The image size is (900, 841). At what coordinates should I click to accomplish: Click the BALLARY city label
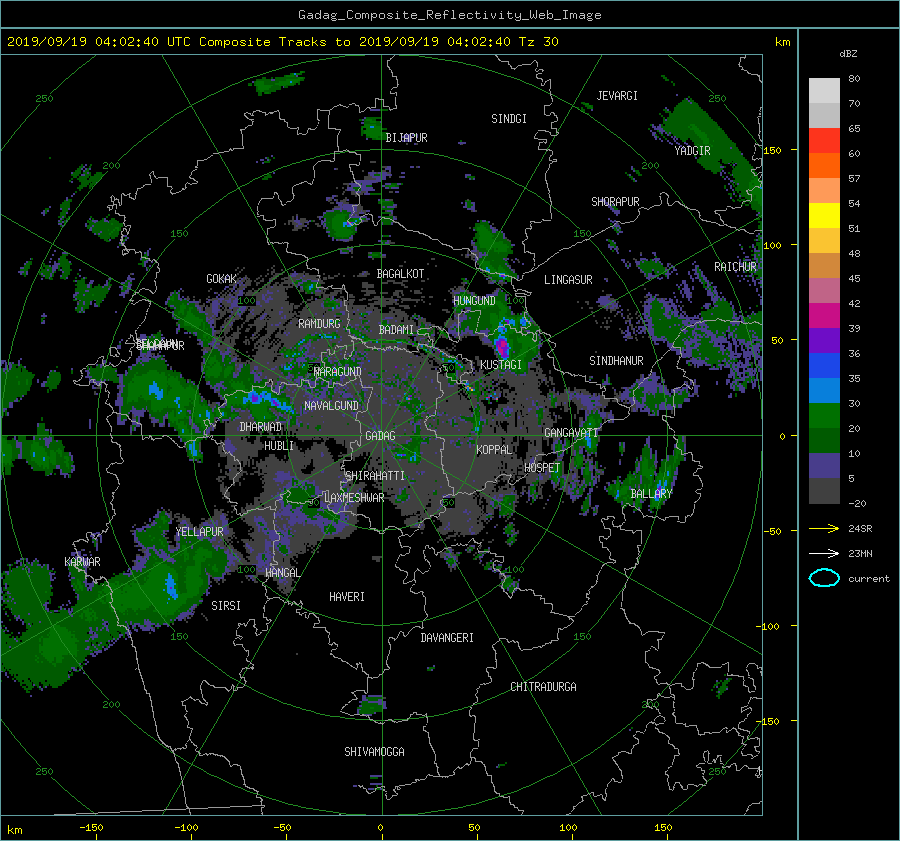tap(651, 494)
